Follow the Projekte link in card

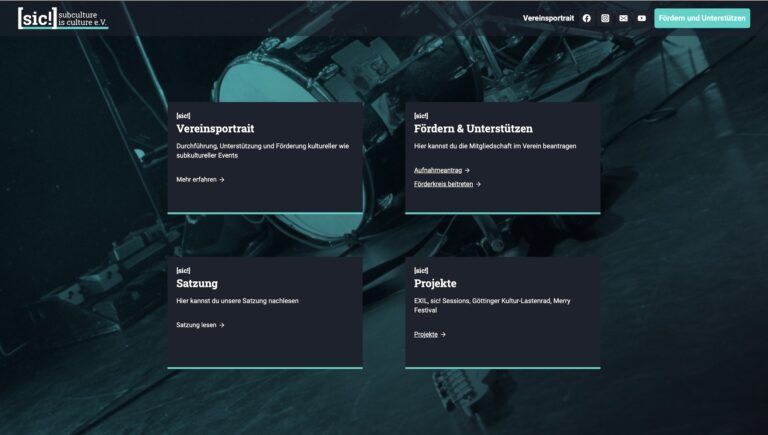pyautogui.click(x=425, y=334)
